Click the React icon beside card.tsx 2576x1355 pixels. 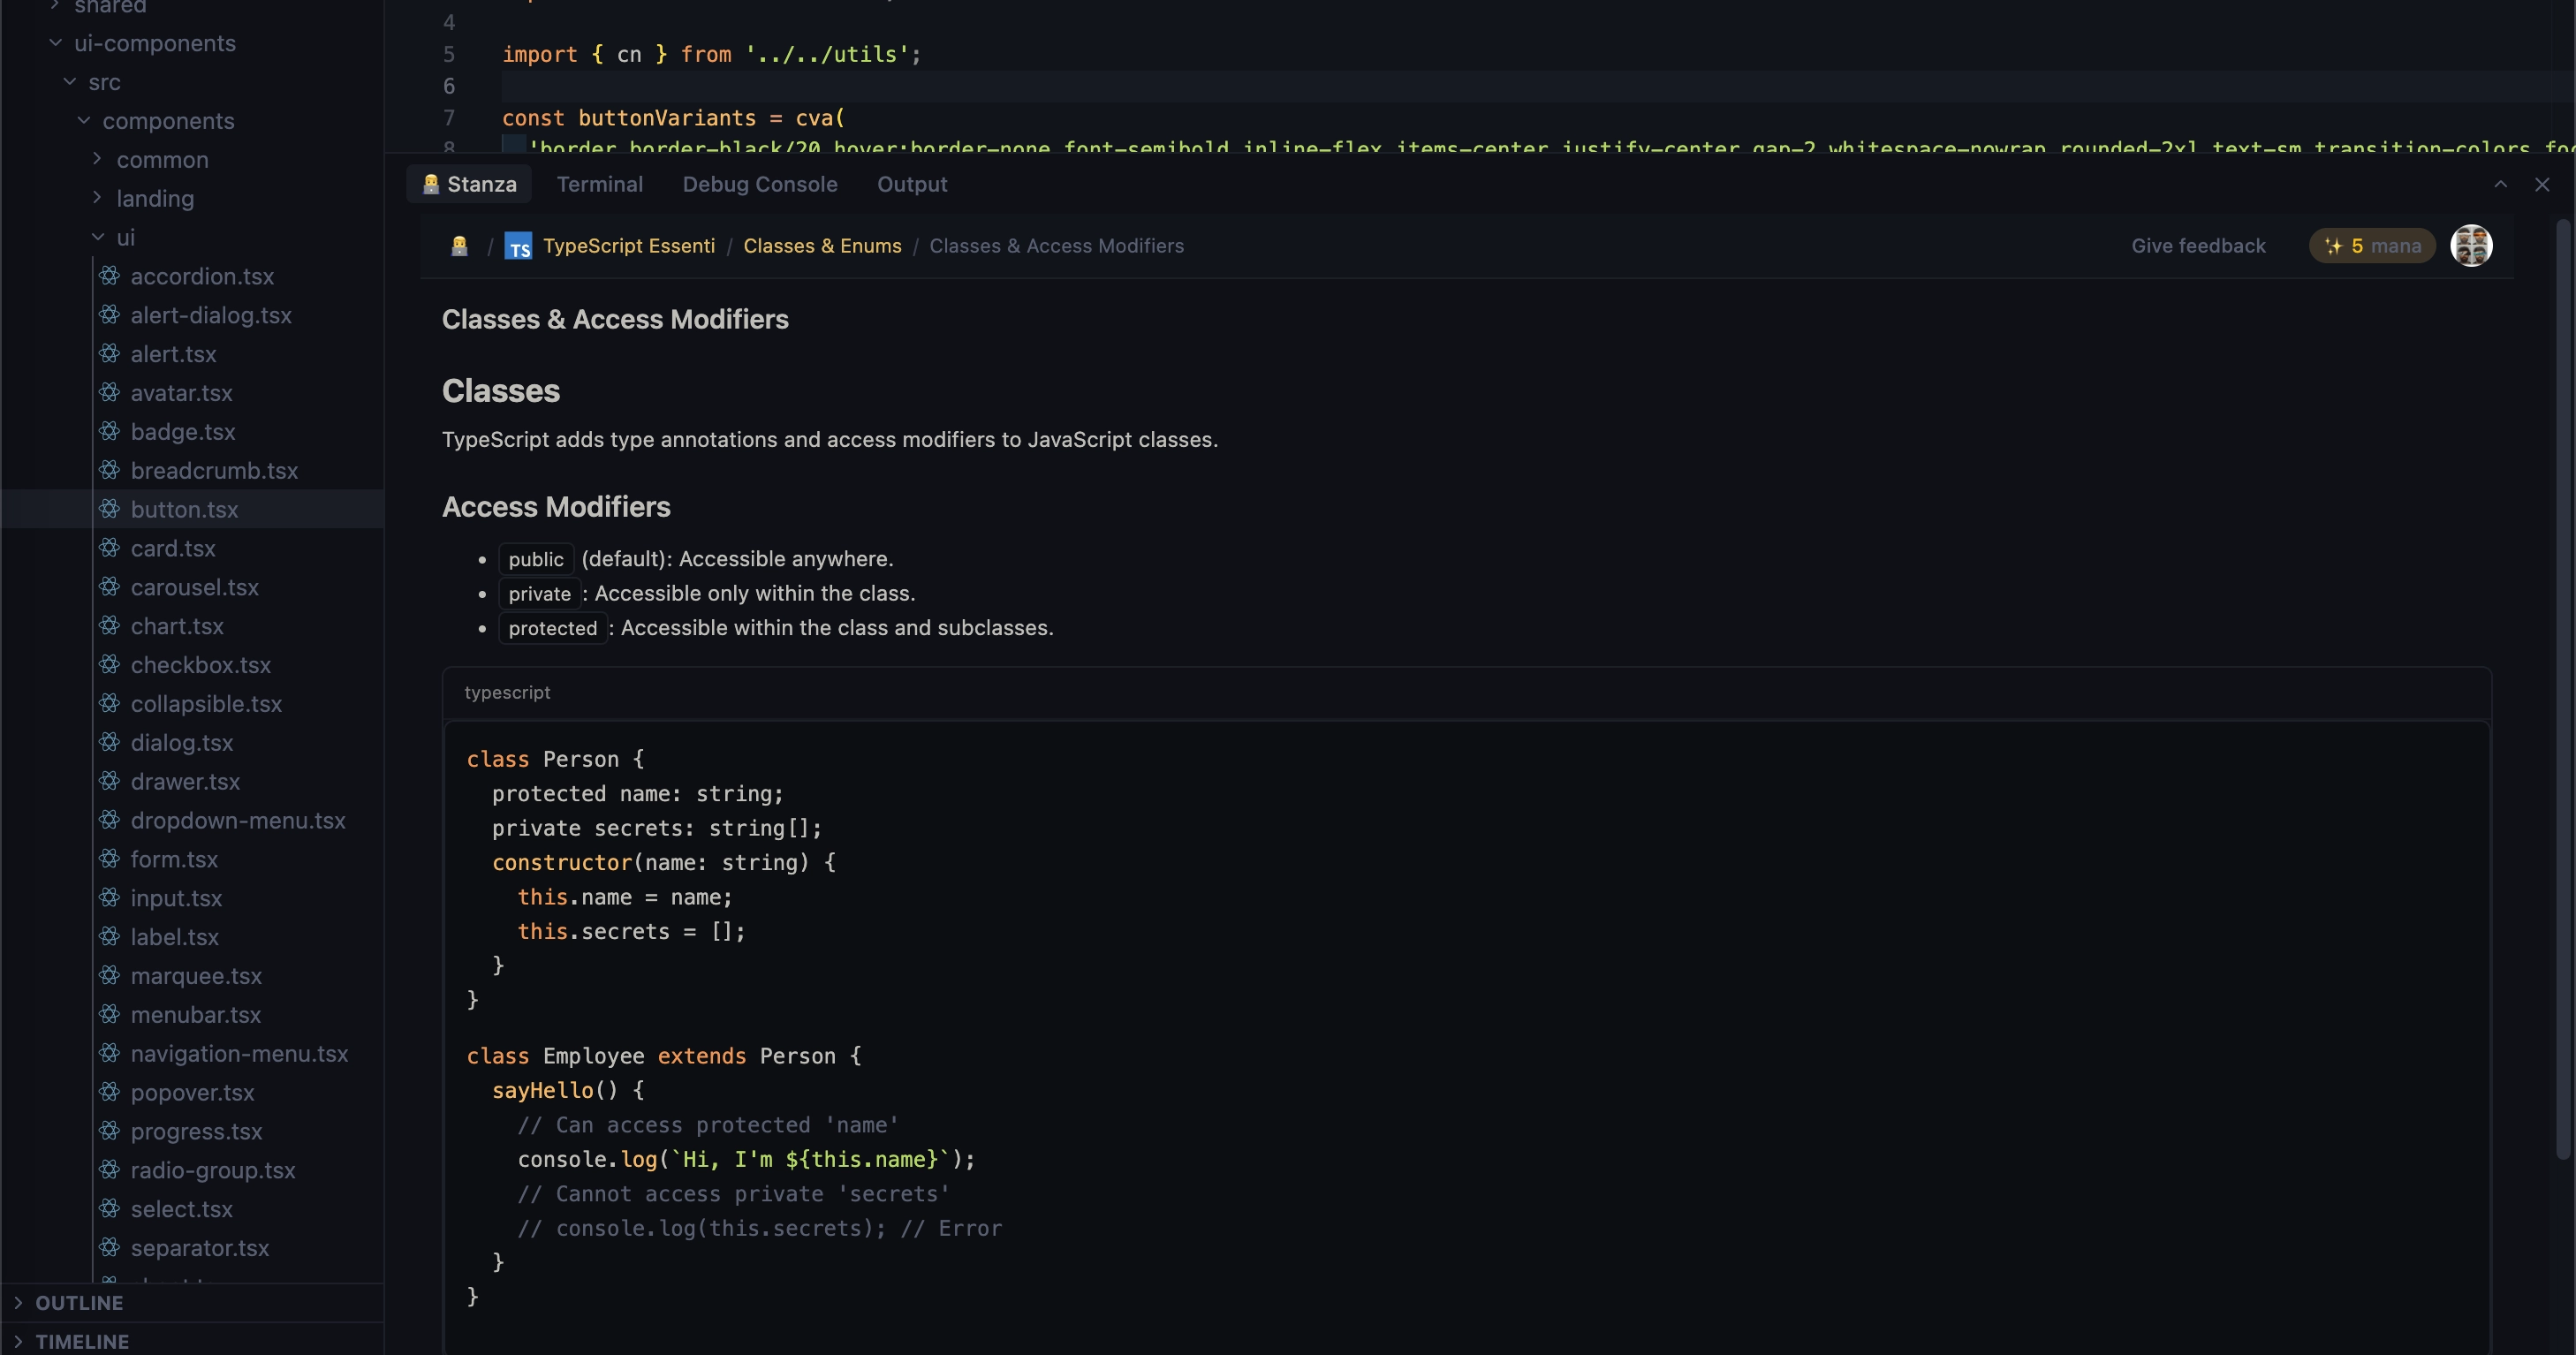[111, 548]
